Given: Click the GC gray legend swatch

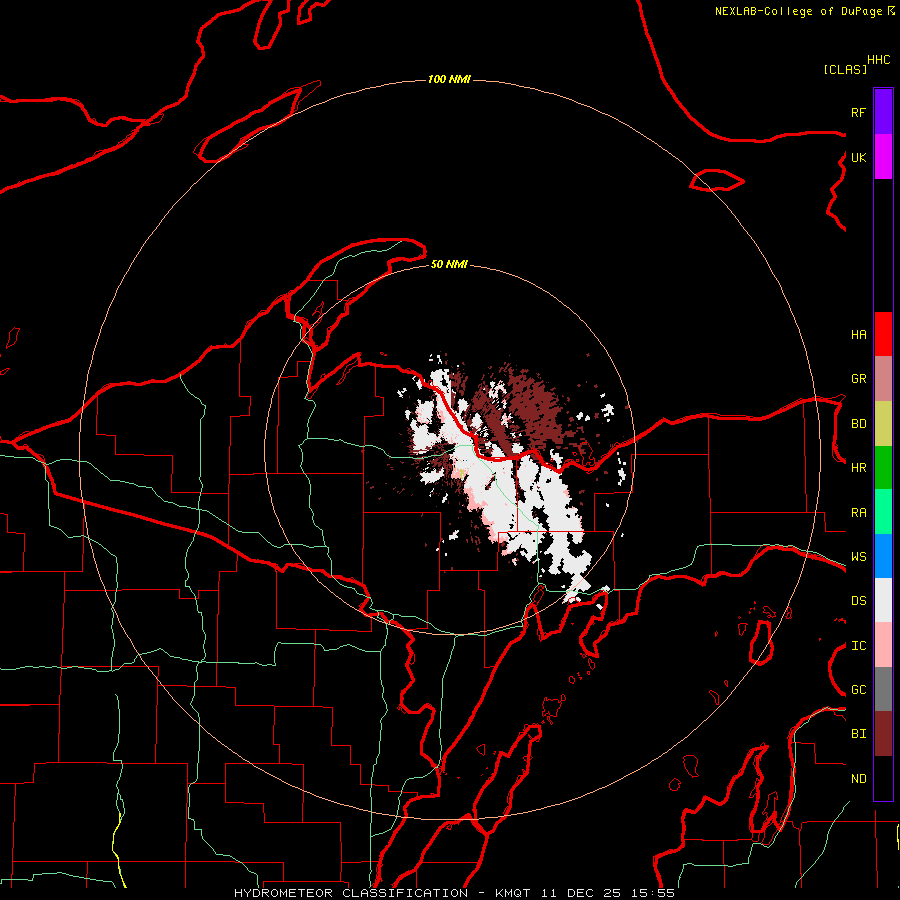Looking at the screenshot, I should [883, 689].
